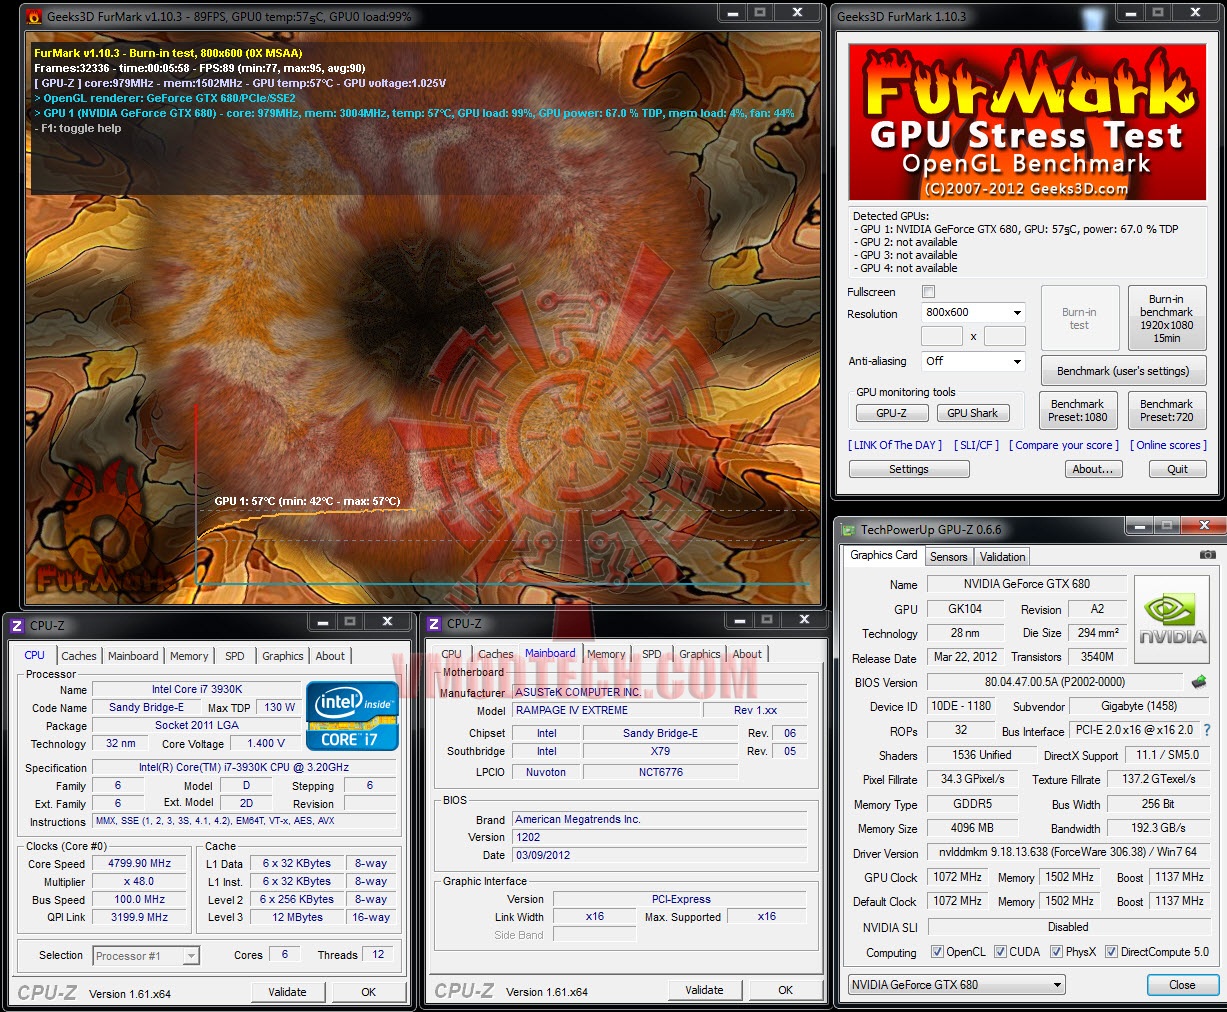The height and width of the screenshot is (1012, 1227).
Task: Click the NVIDIA logo in GPU-Z
Action: (1173, 619)
